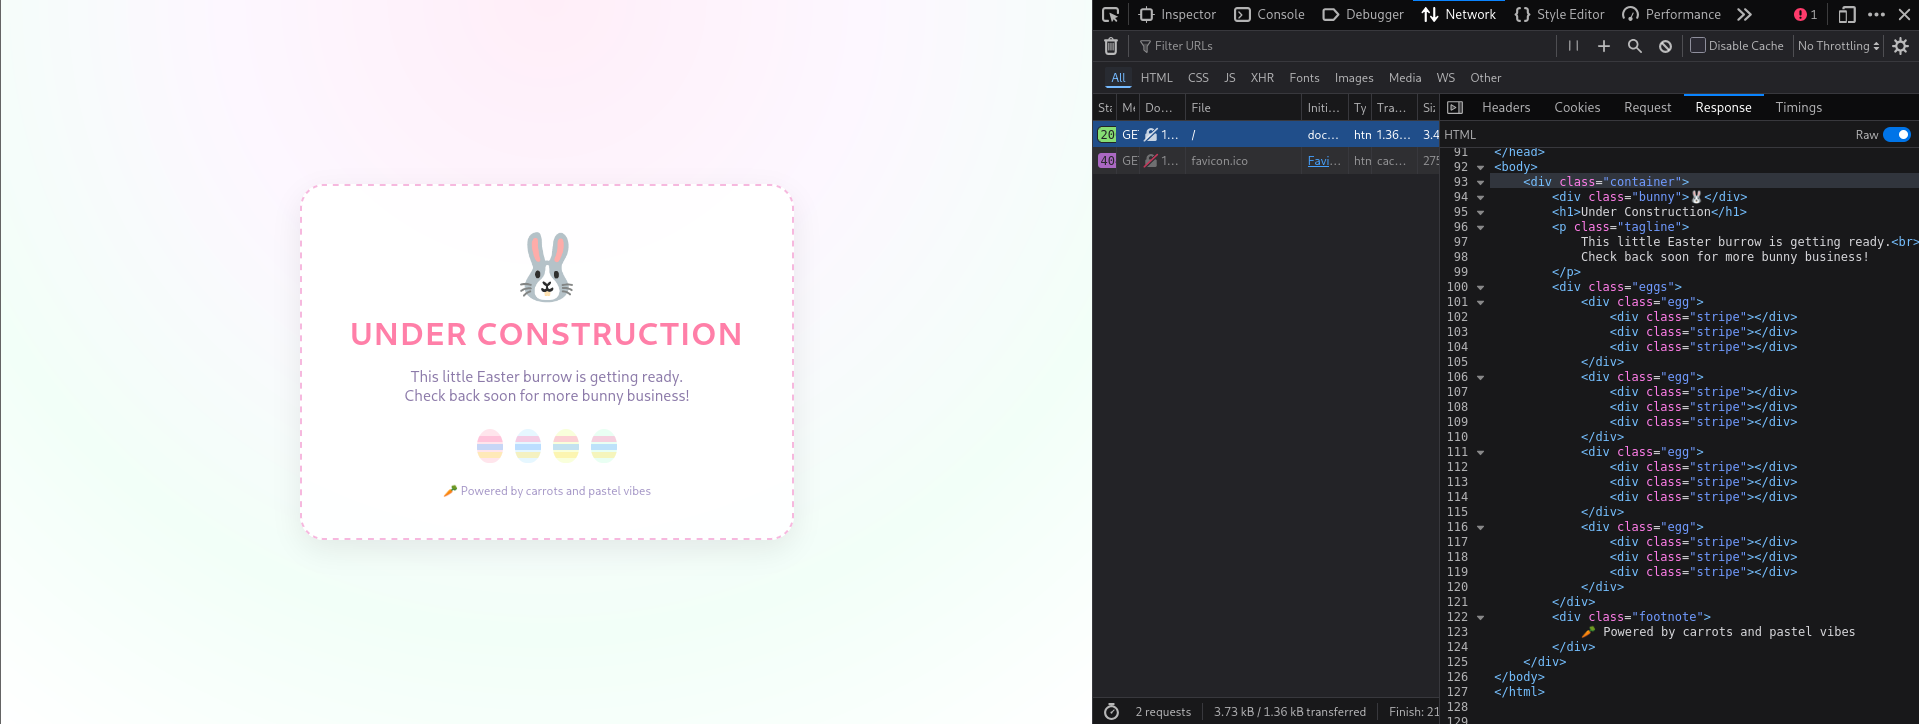The image size is (1919, 724).
Task: Start performance analysis with the stopwatch icon
Action: 1111,711
